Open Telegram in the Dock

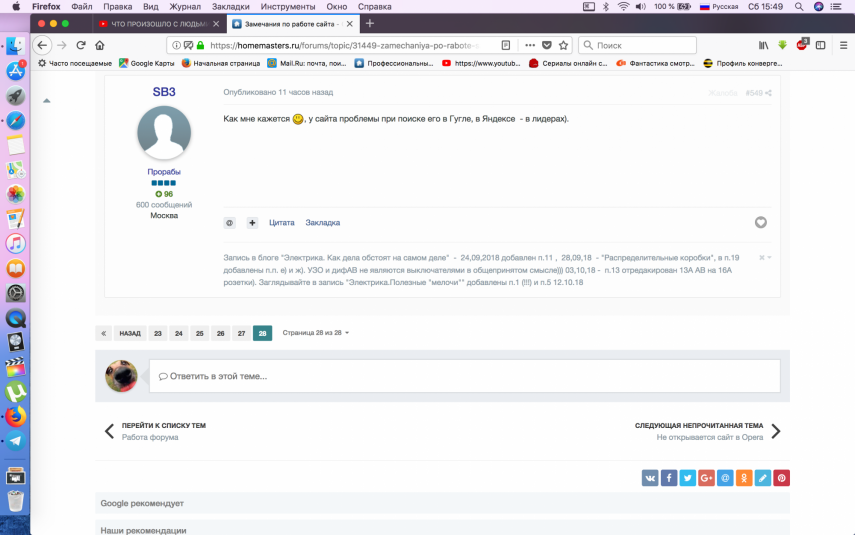tap(16, 441)
